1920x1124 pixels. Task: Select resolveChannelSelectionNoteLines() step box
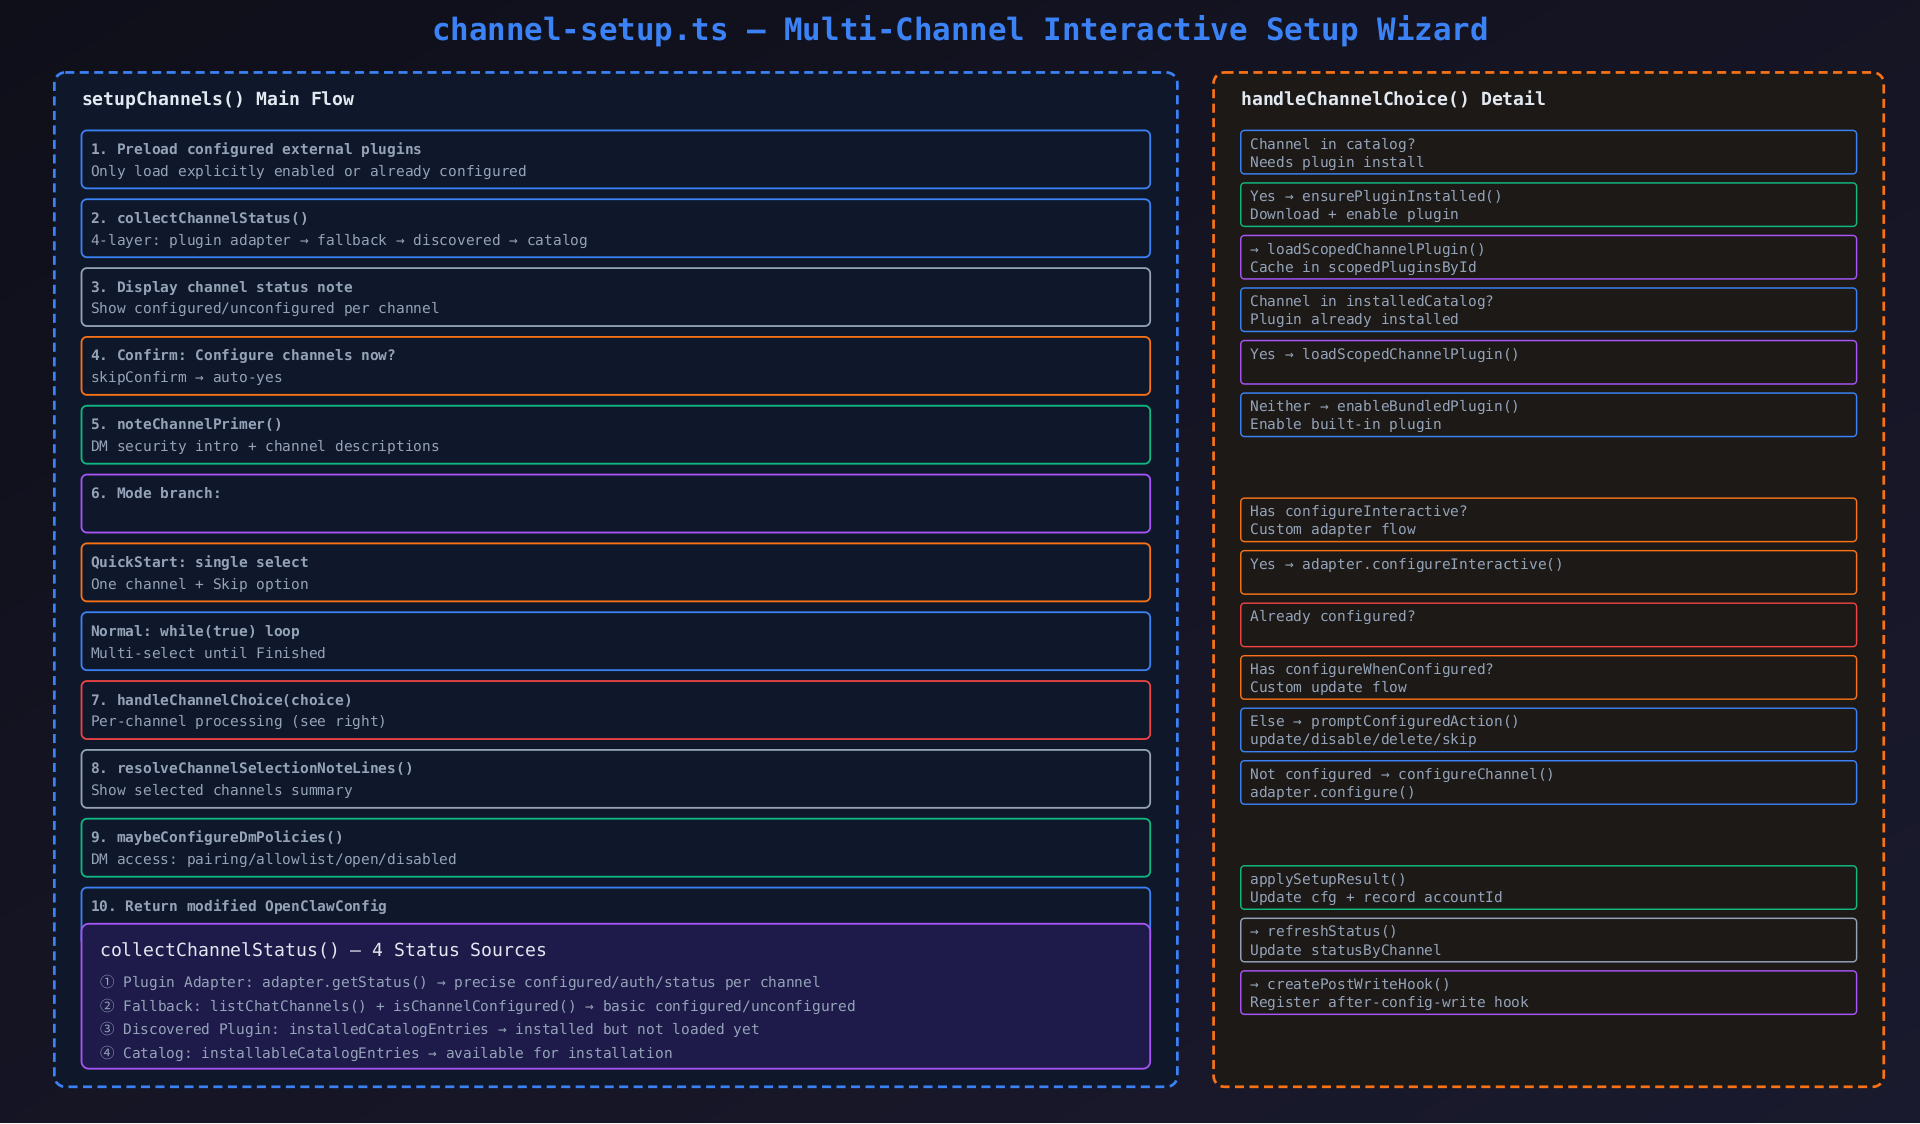615,779
